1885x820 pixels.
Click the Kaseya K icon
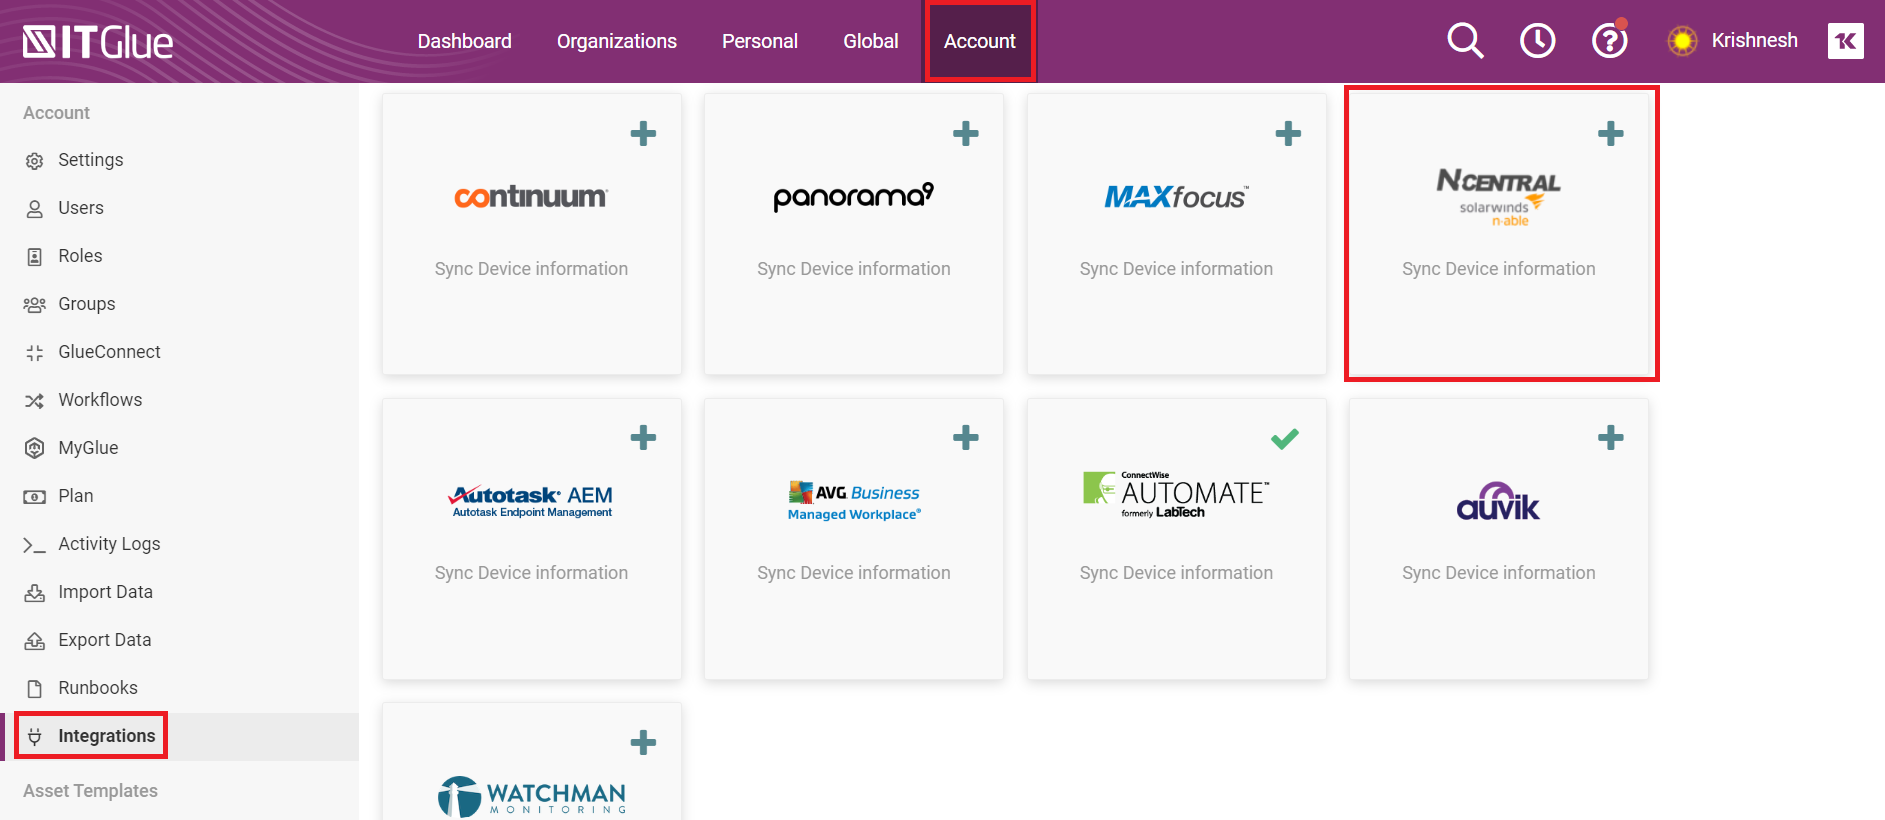click(1845, 41)
